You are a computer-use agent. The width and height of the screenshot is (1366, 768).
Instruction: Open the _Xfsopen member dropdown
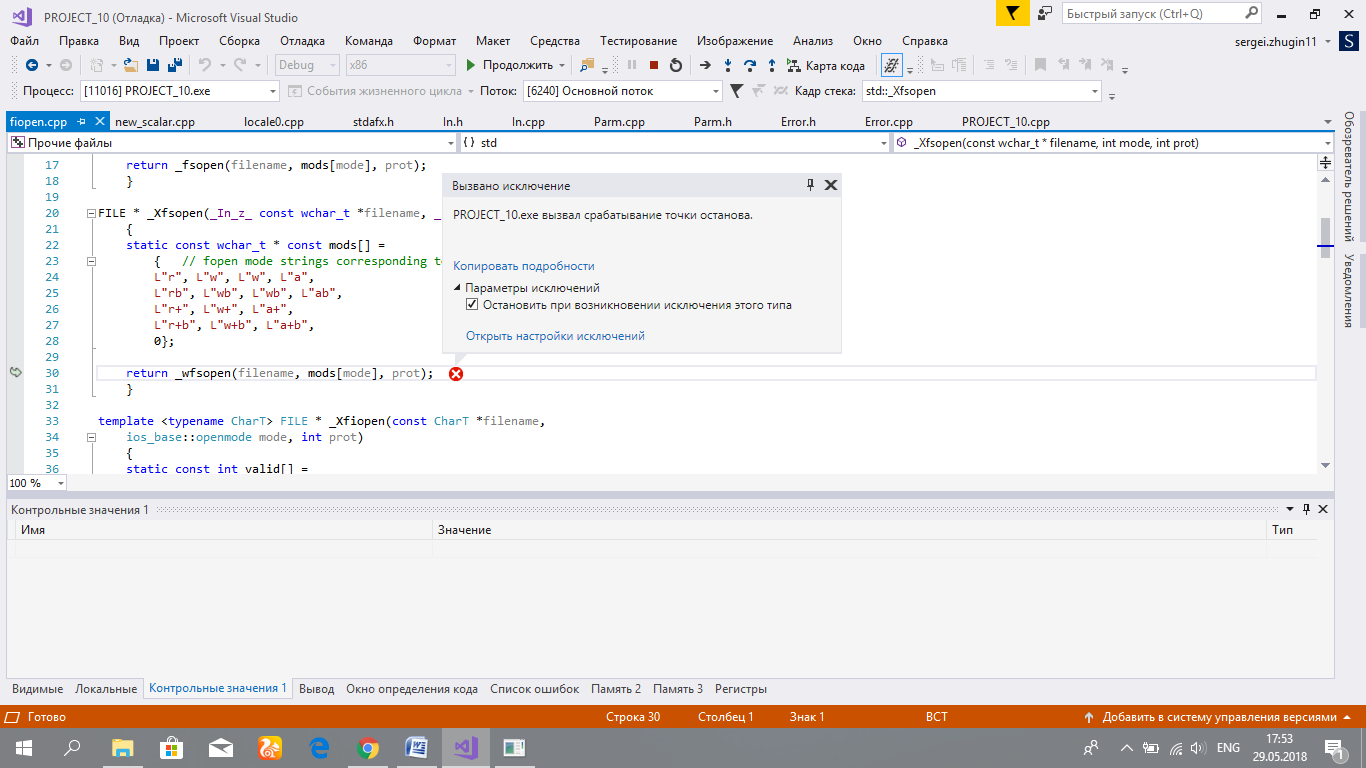(1326, 143)
